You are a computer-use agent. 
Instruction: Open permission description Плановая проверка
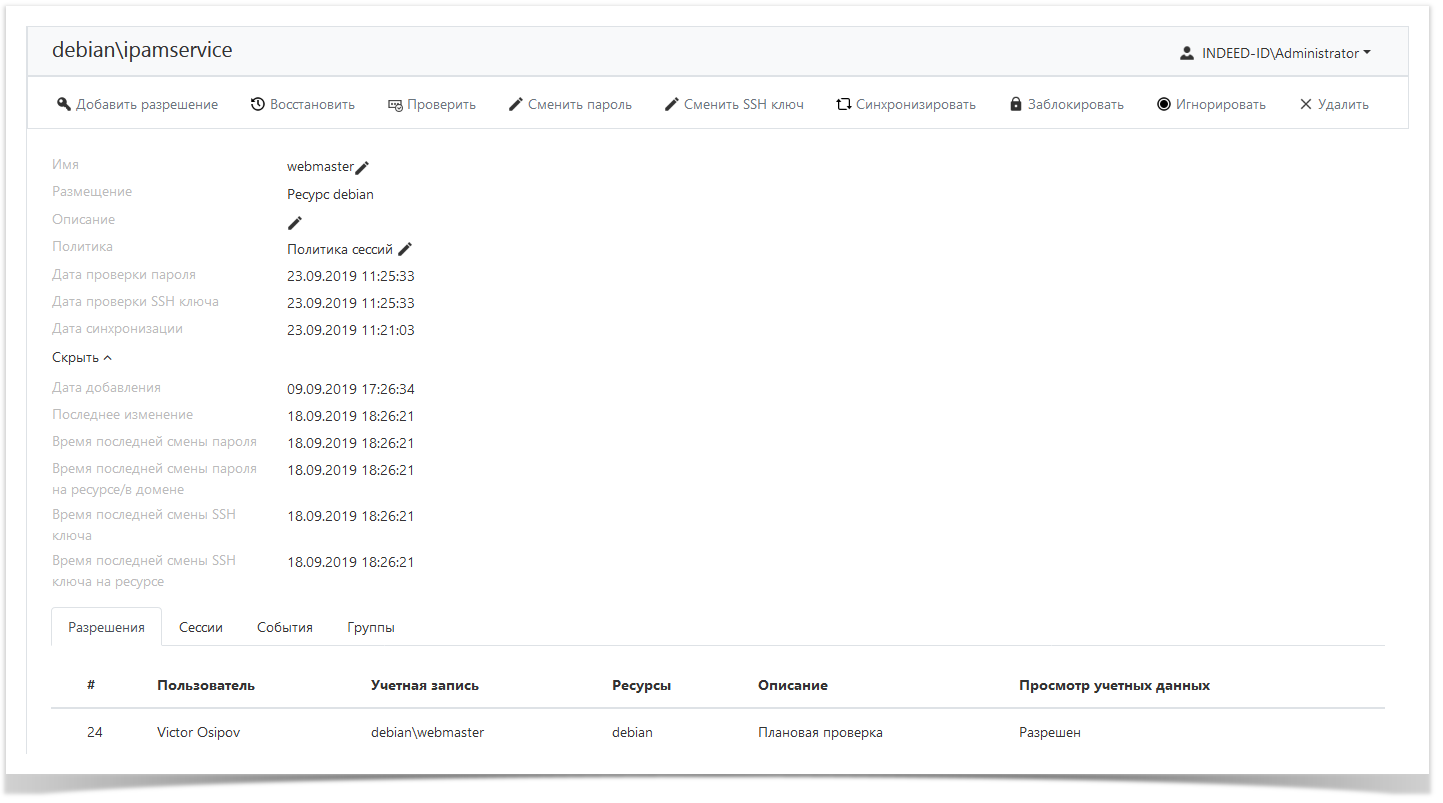click(820, 732)
